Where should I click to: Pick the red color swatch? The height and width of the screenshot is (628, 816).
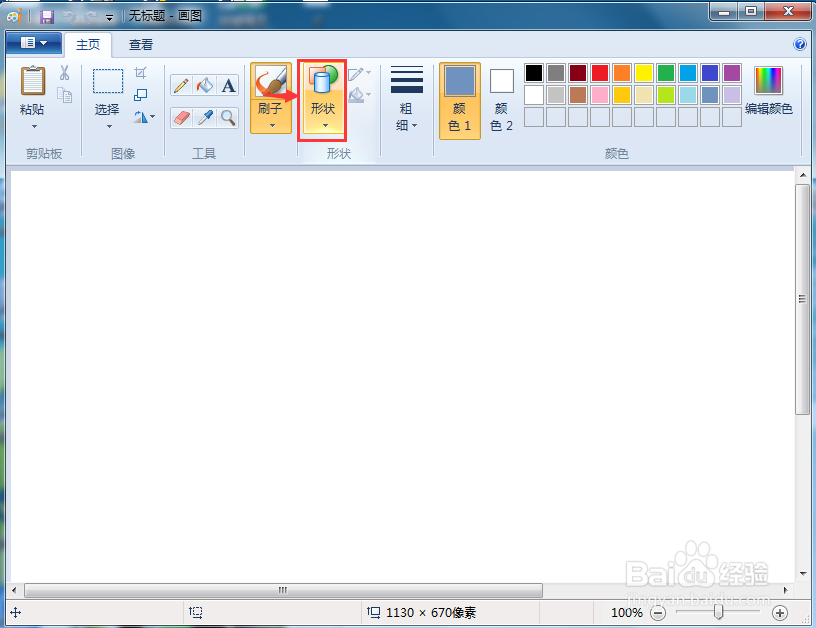coord(600,73)
